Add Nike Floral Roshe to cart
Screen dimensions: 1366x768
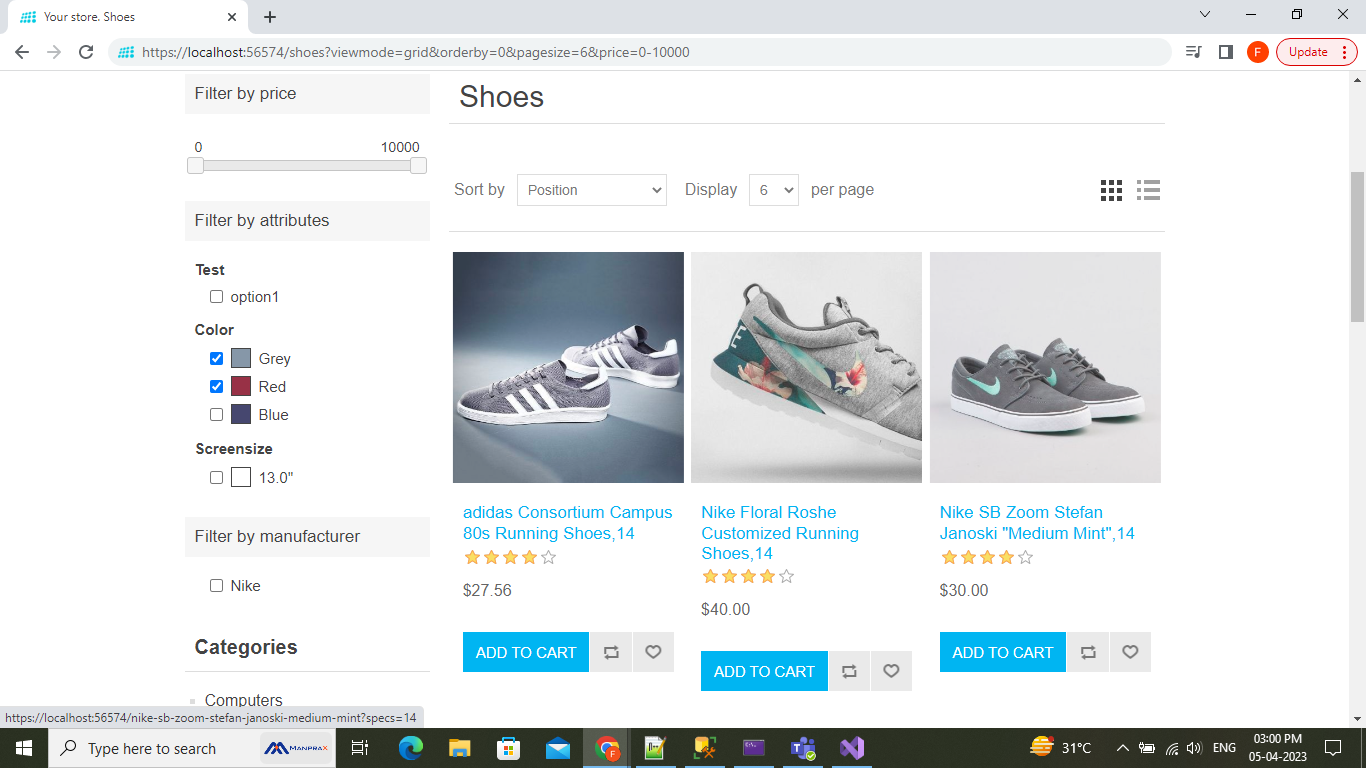pyautogui.click(x=764, y=670)
